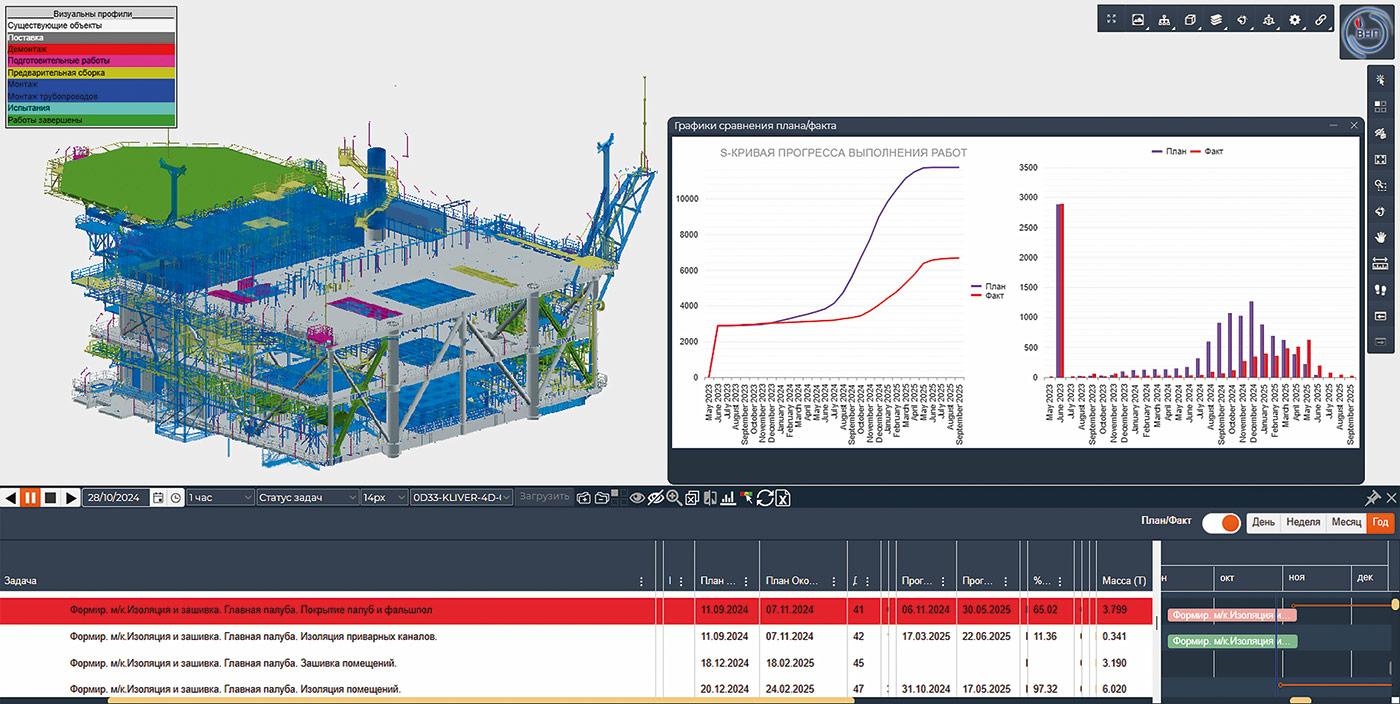Enable walk mode footprints tool
Screen dimensions: 1400x704
(1380, 290)
